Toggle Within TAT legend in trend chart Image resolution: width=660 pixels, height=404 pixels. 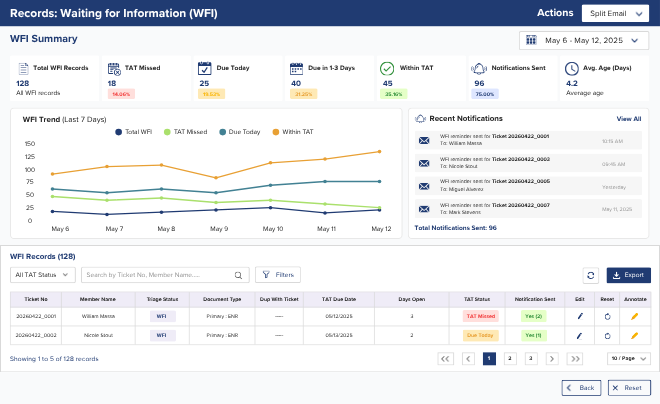293,132
